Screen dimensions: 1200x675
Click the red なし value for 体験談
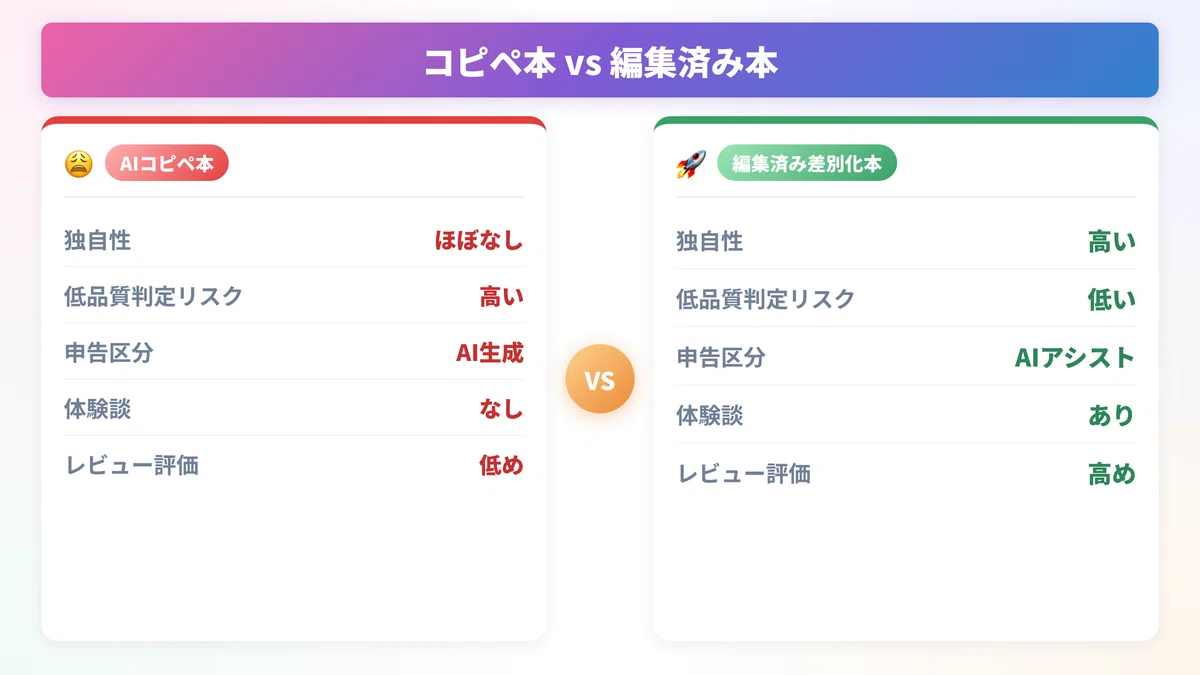501,408
